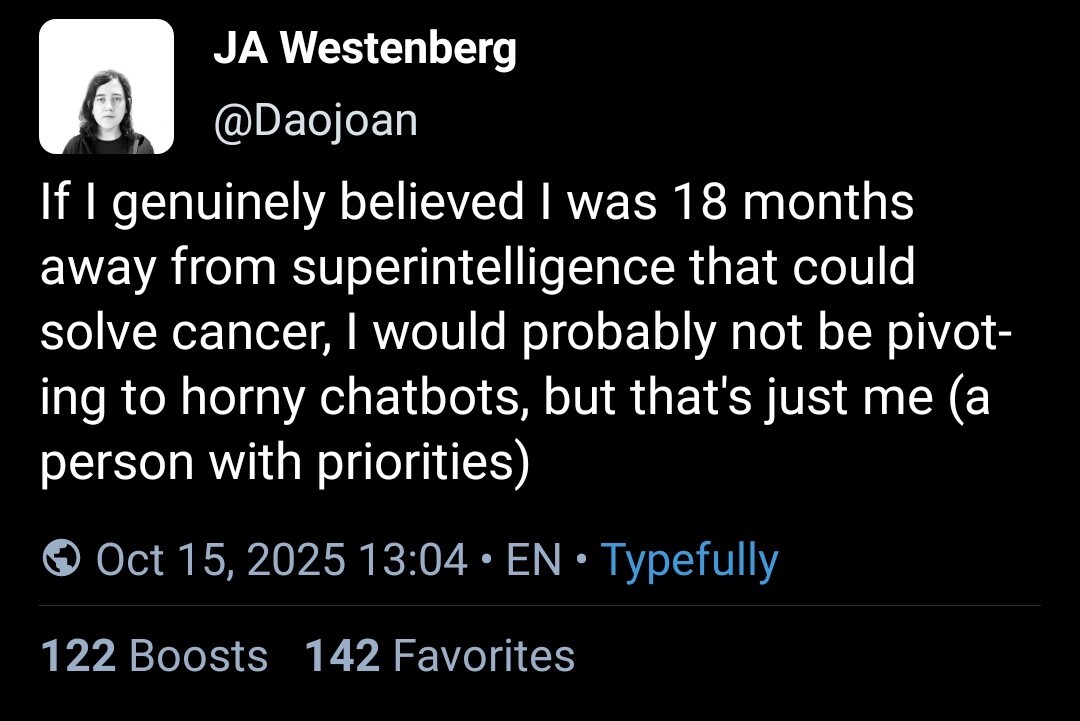The height and width of the screenshot is (721, 1080).
Task: Click the @Daojoan handle
Action: (315, 120)
